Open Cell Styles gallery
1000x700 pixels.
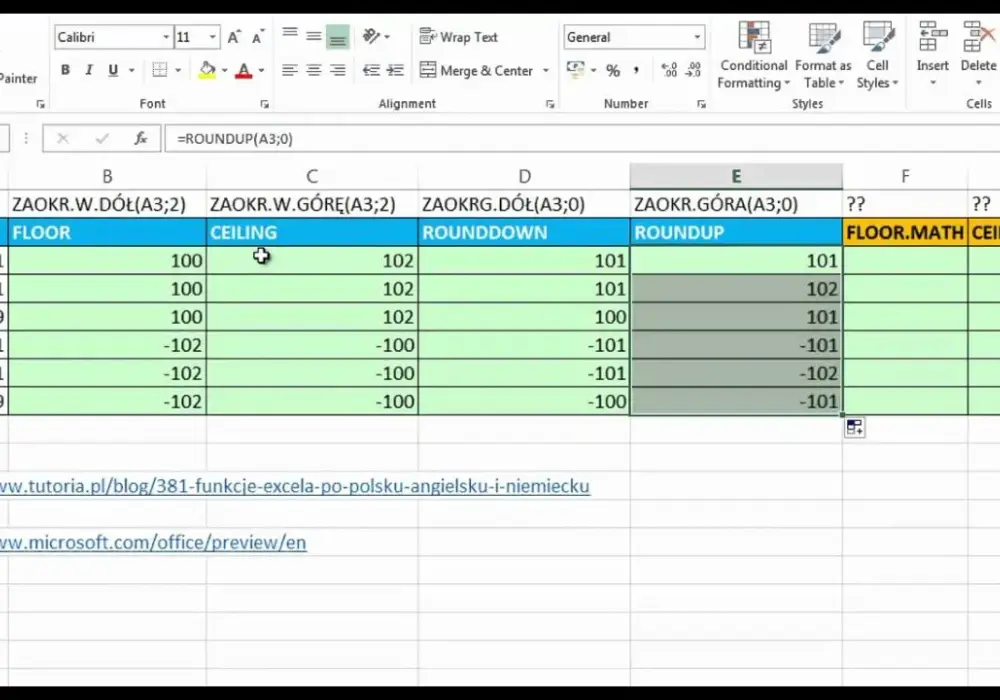pyautogui.click(x=878, y=55)
